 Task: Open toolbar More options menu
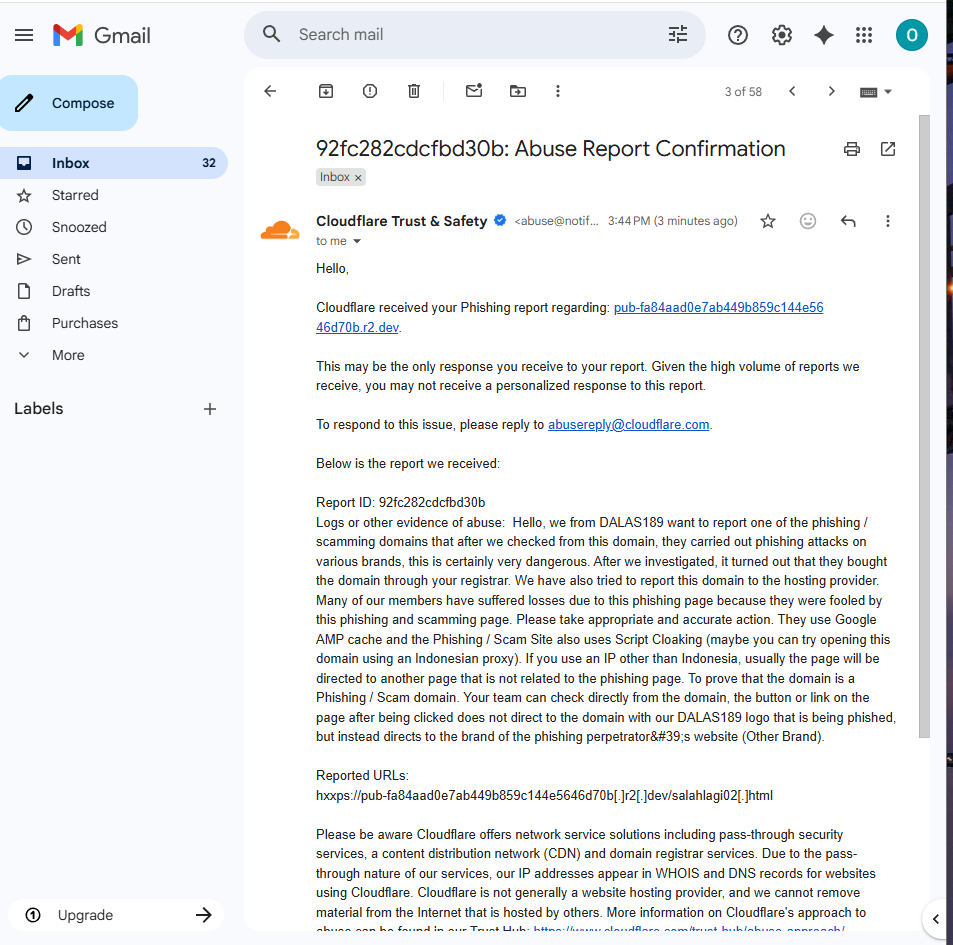click(x=558, y=91)
